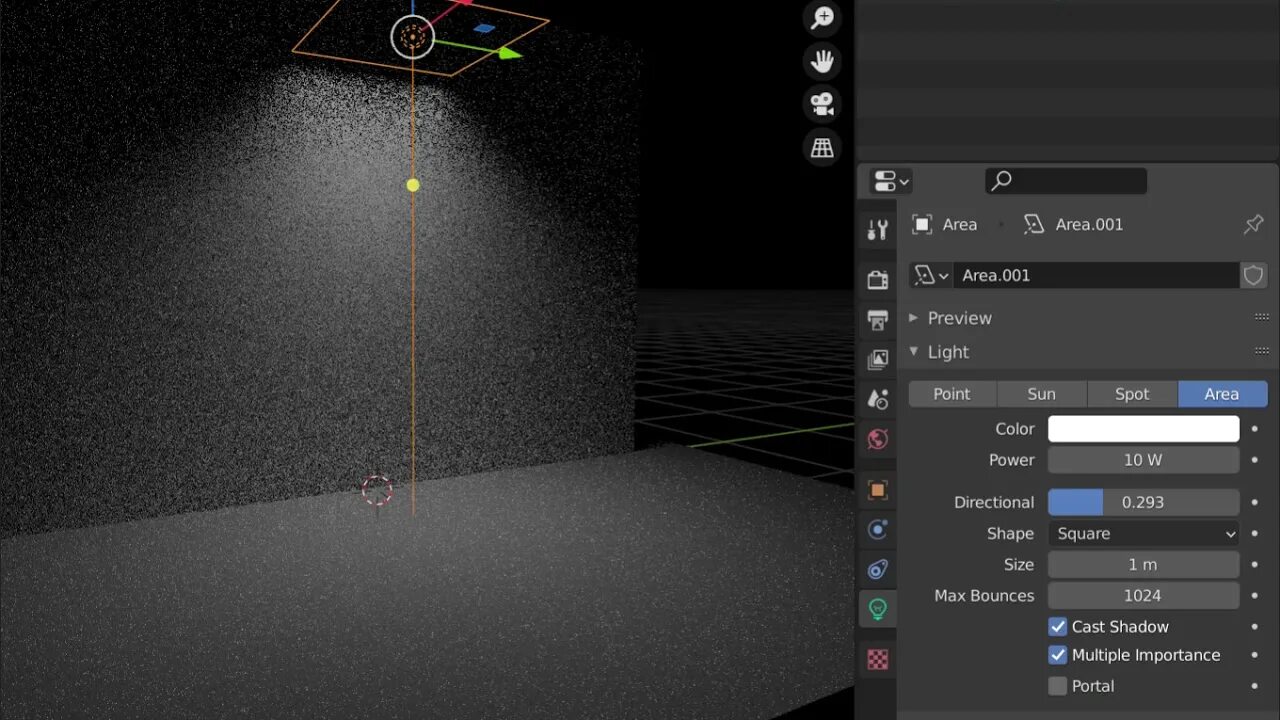Enable the Portal checkbox
Screen dimensions: 1280x720
point(1057,686)
